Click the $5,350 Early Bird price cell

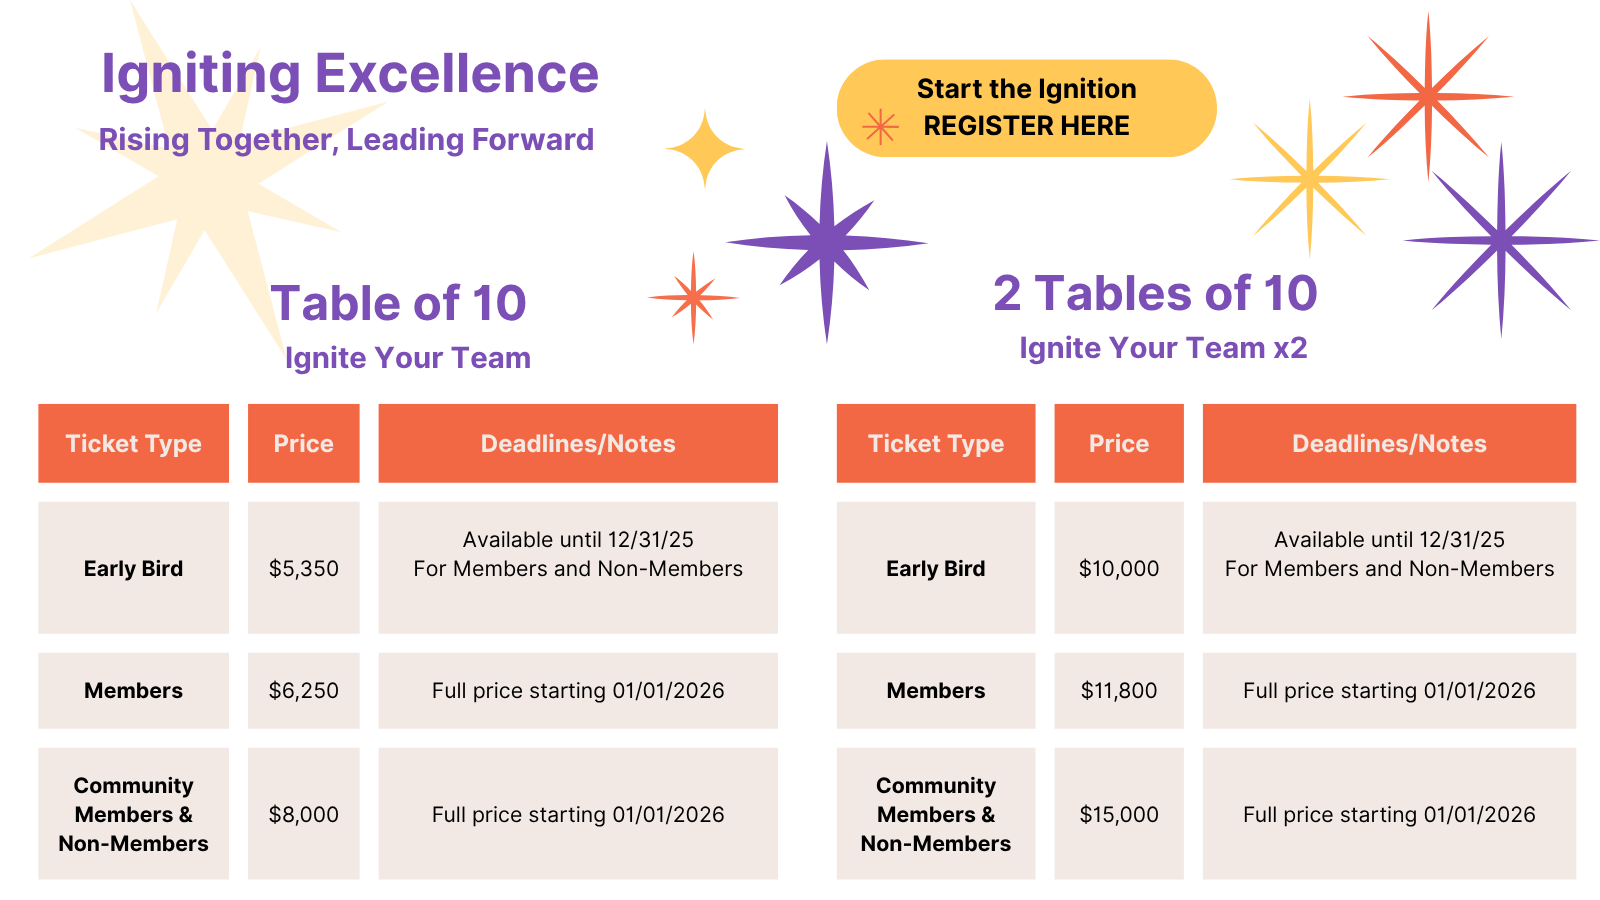click(x=304, y=568)
